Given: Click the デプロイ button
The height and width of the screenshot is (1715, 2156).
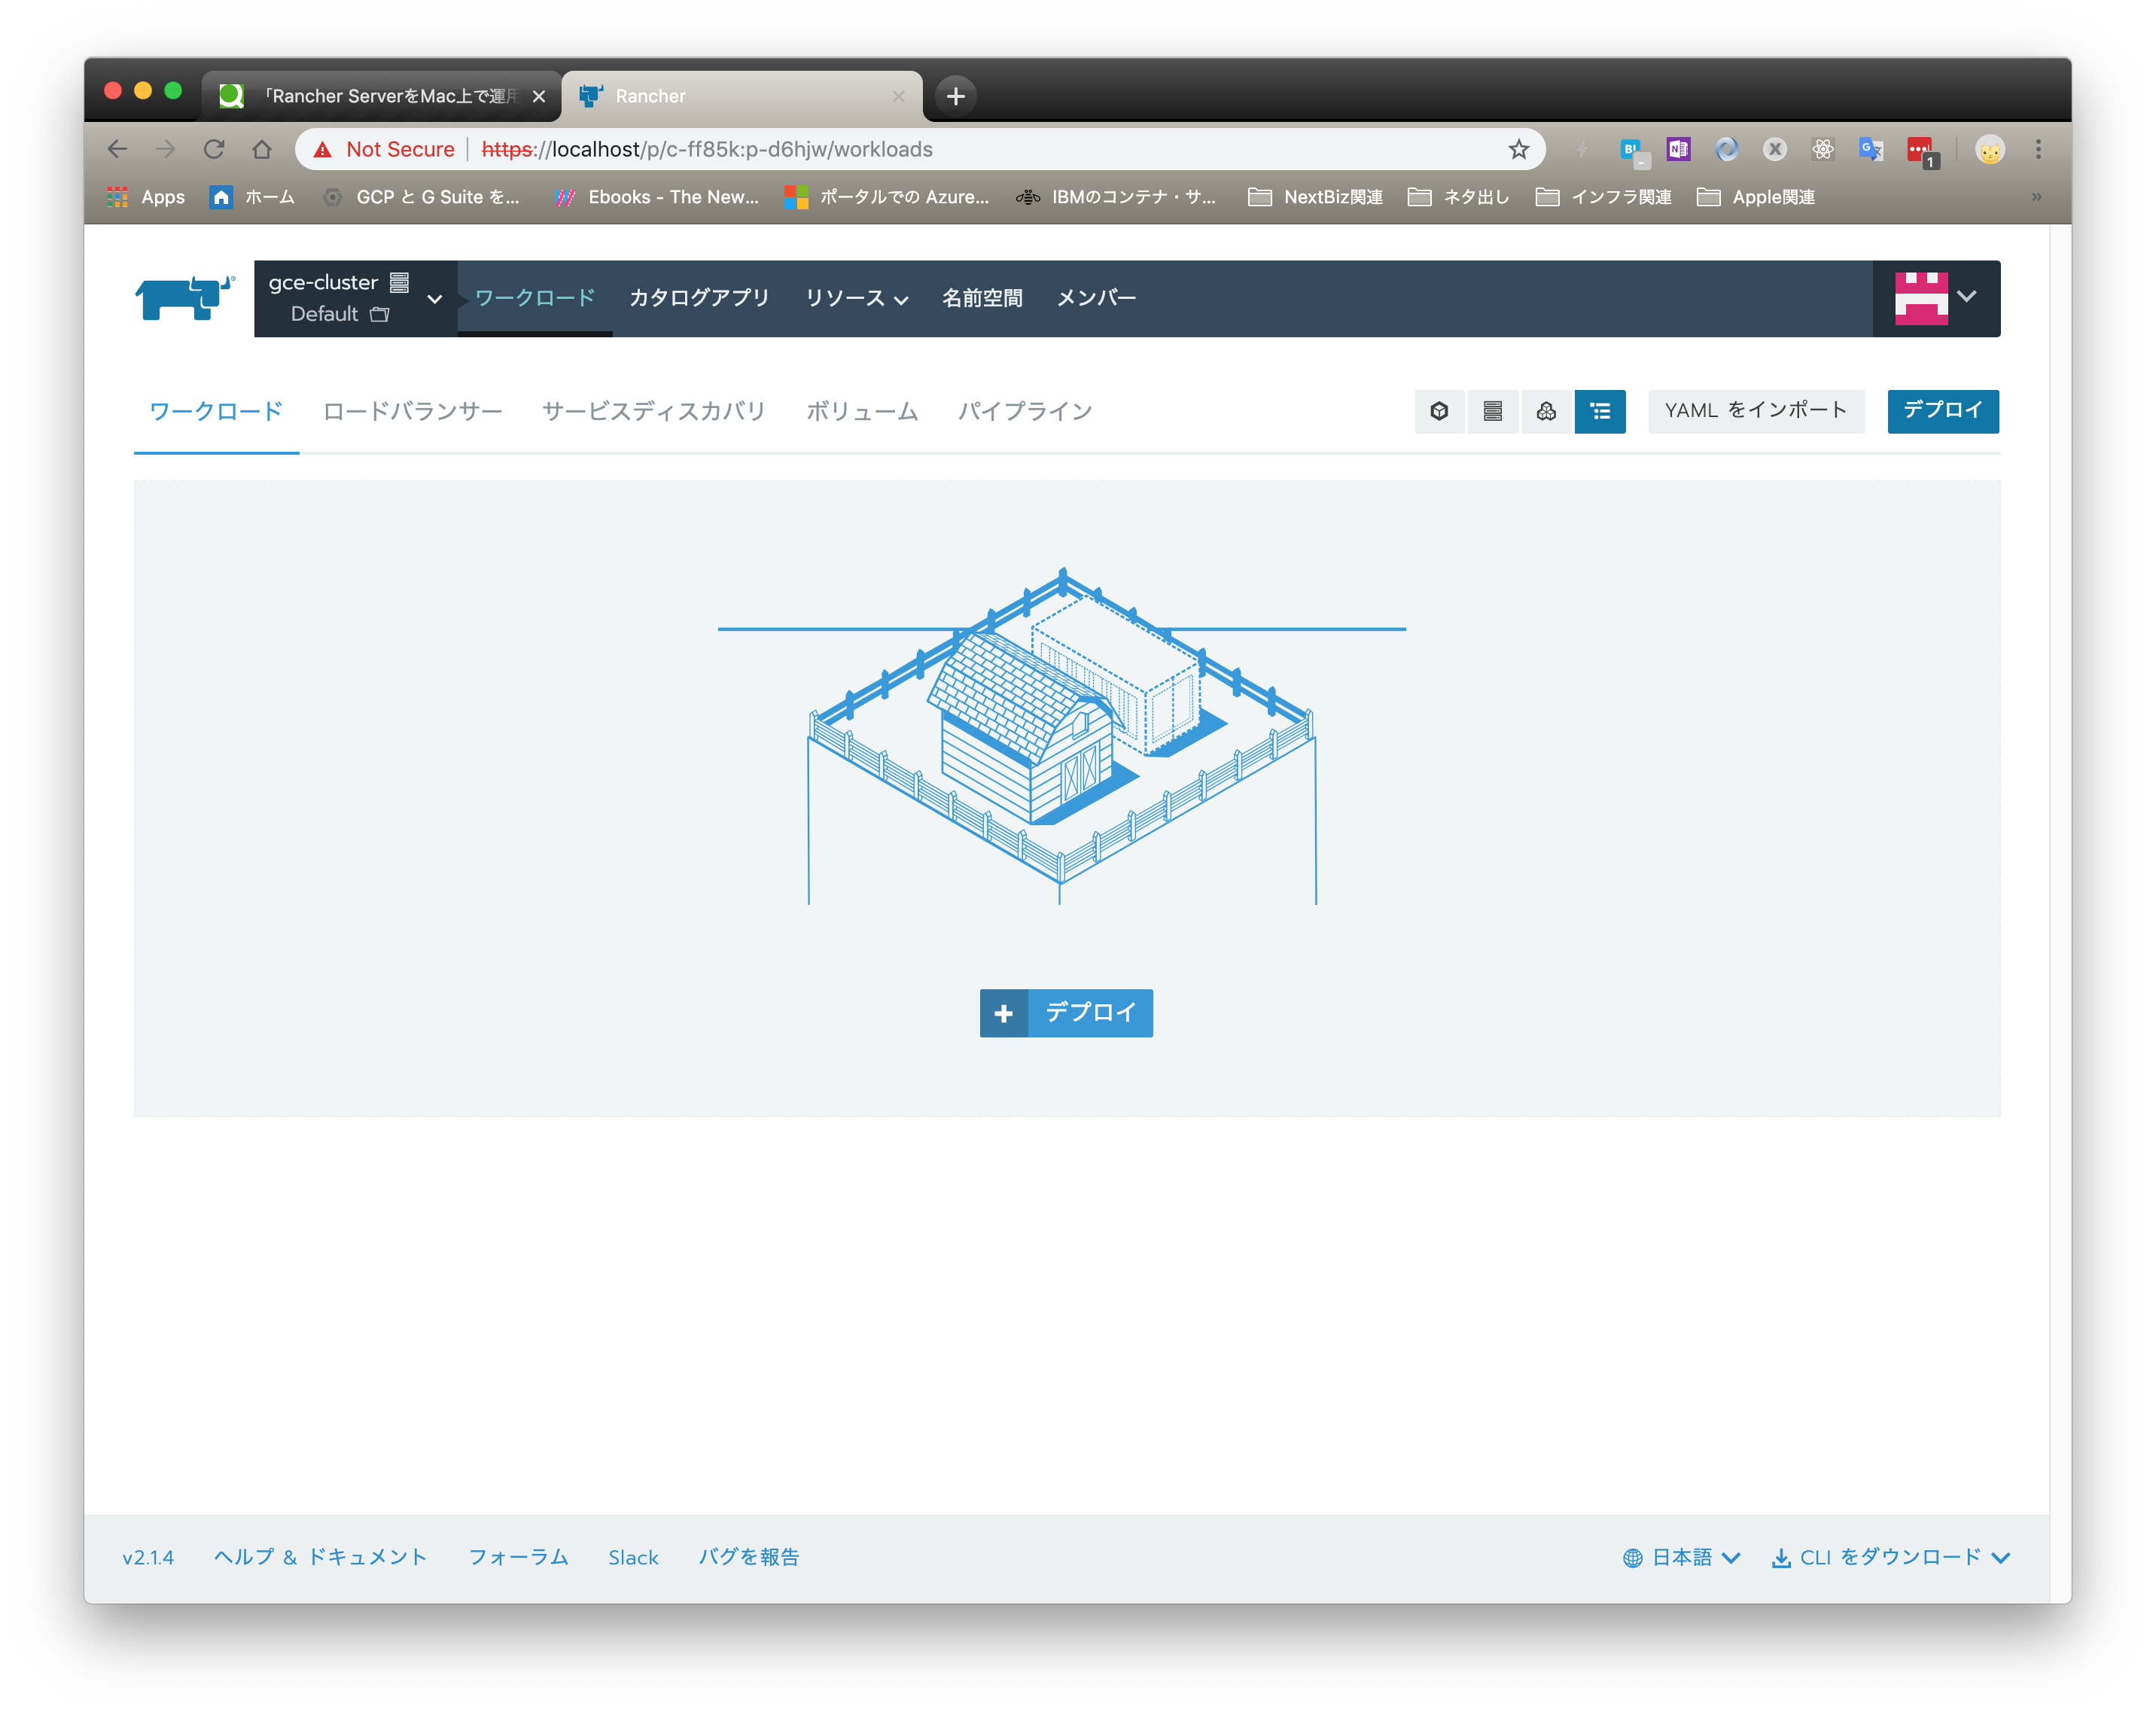Looking at the screenshot, I should click(1941, 411).
